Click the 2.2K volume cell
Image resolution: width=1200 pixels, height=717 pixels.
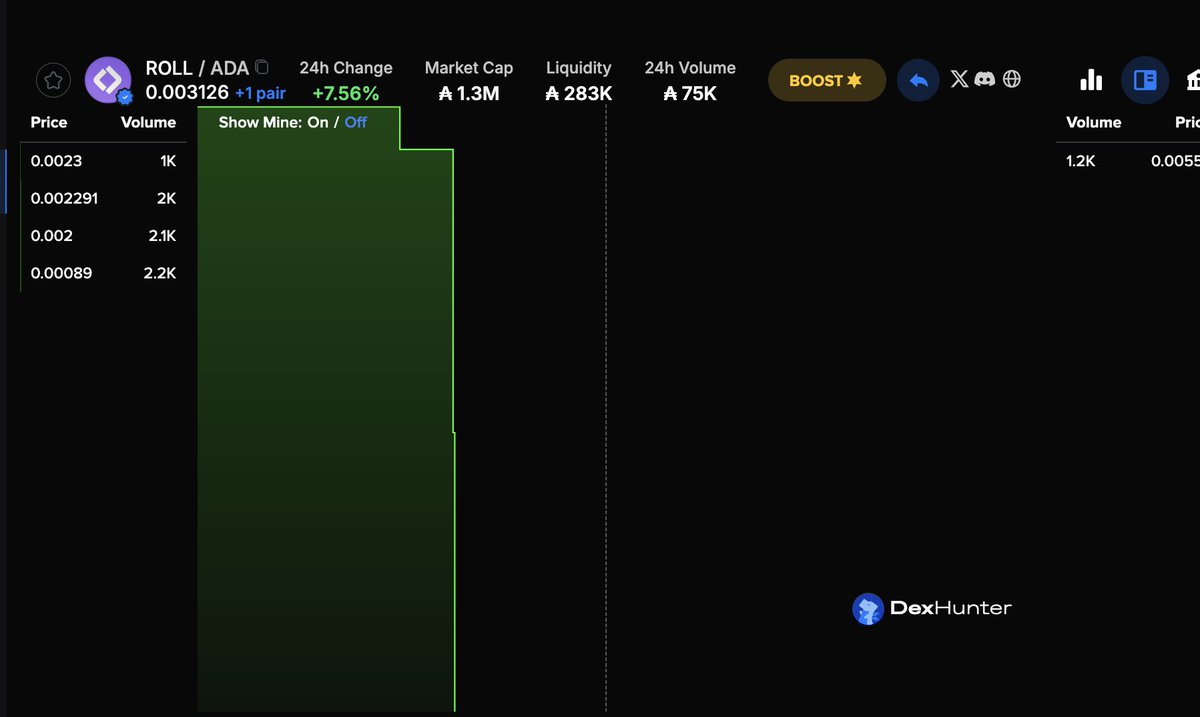pyautogui.click(x=160, y=273)
